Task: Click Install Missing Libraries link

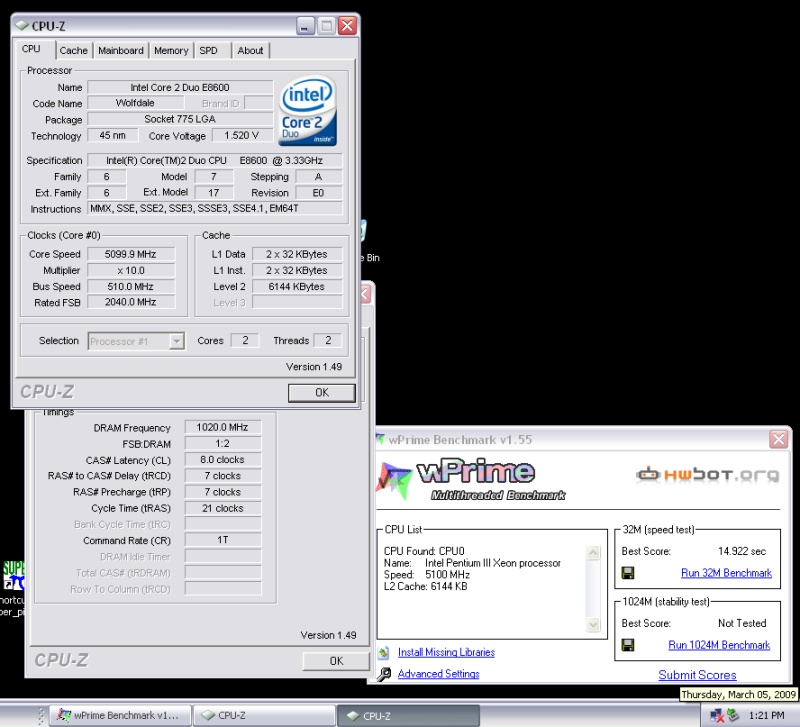Action: coord(446,652)
